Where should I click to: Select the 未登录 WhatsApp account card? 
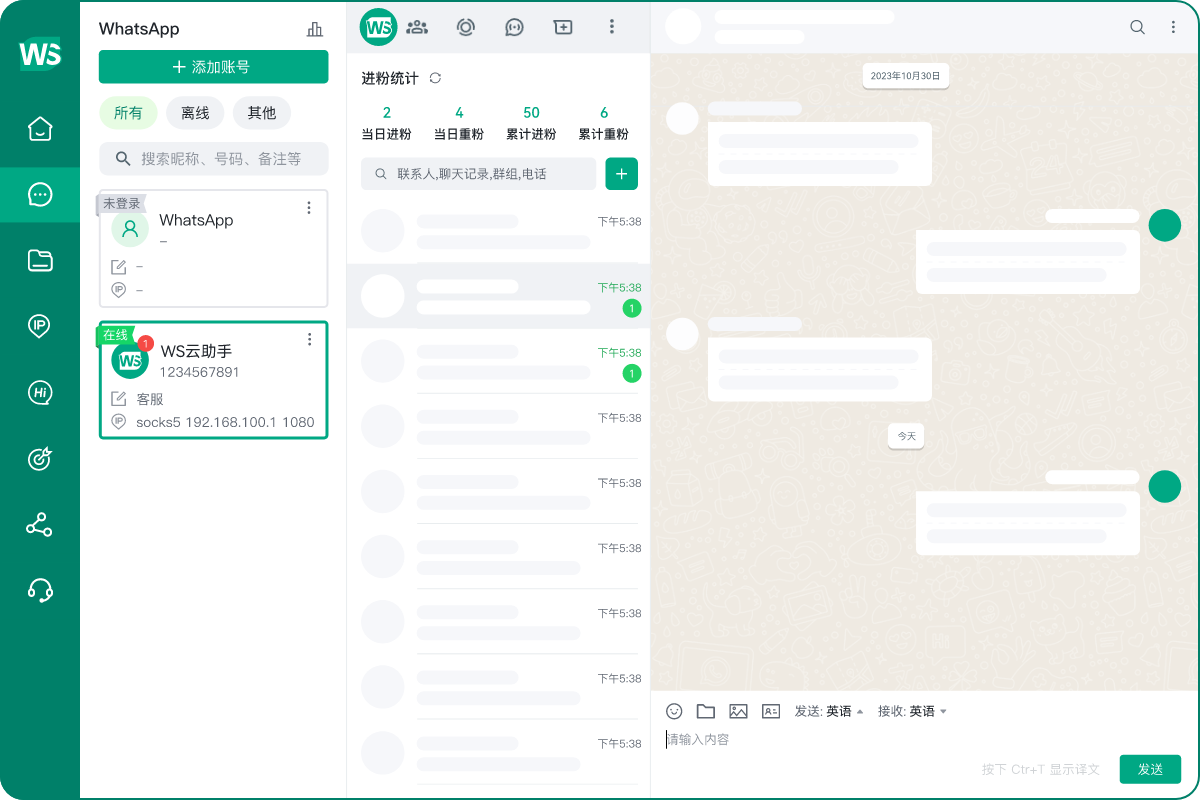213,248
